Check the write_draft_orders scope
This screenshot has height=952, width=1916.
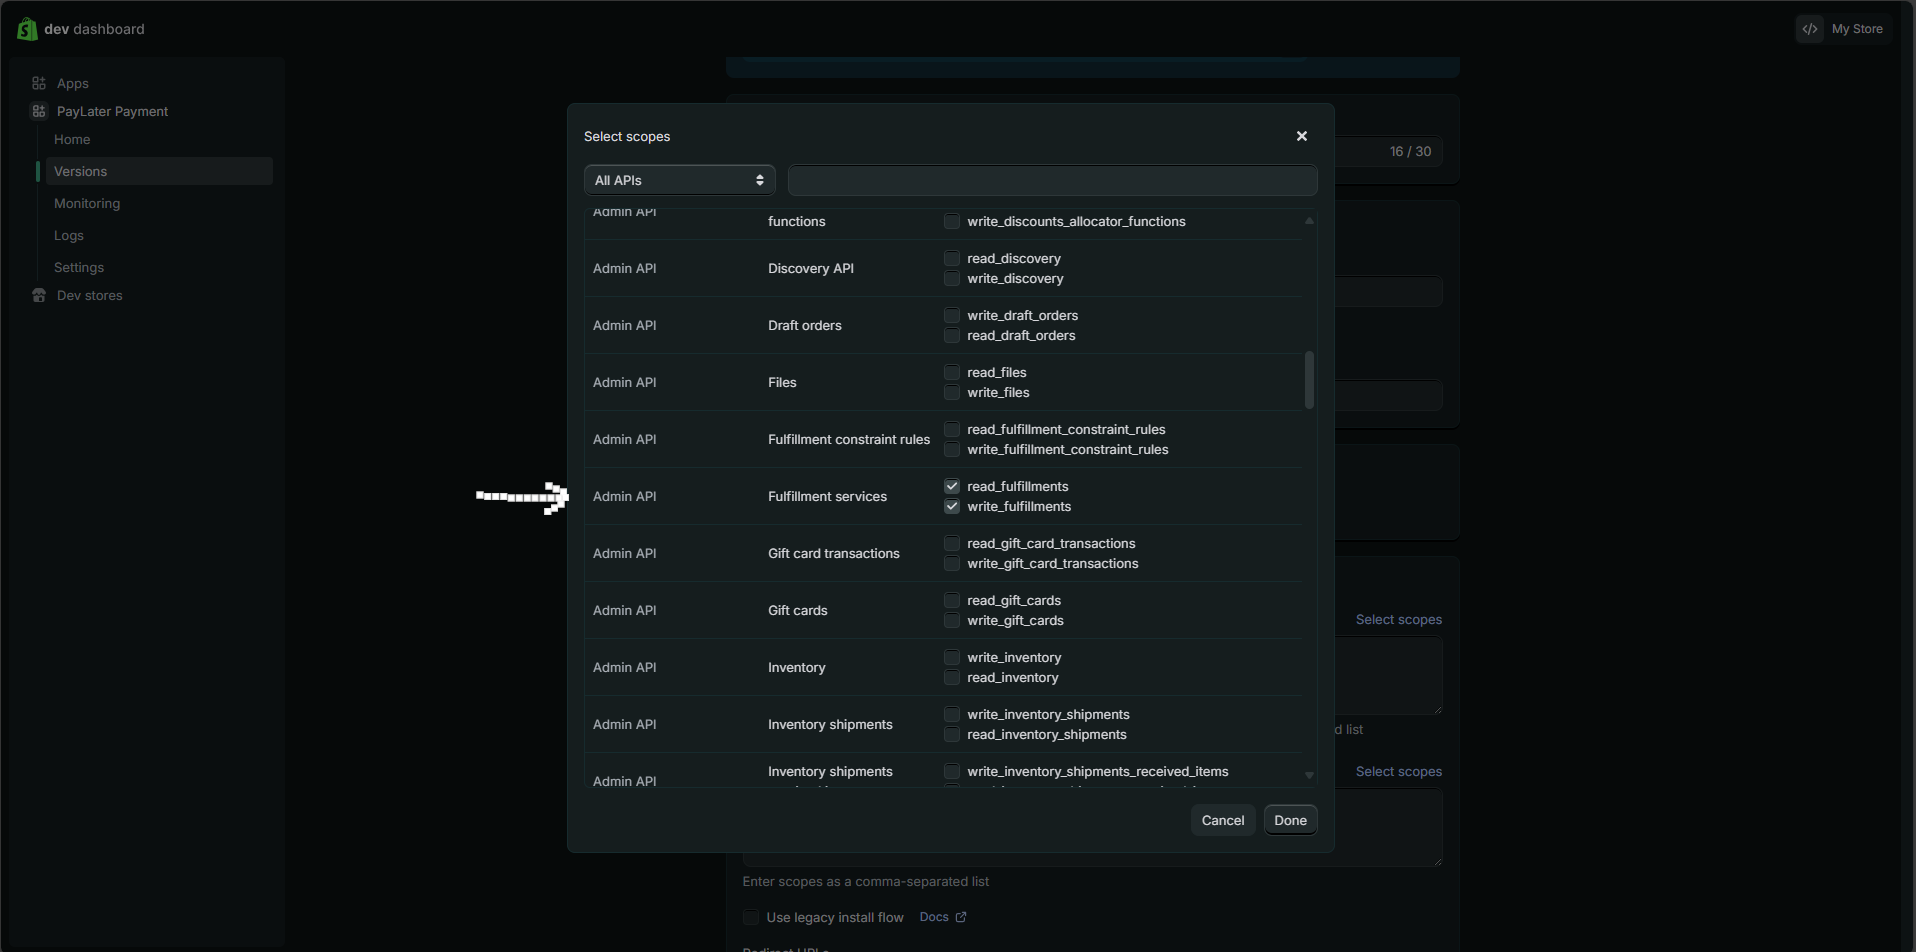[x=952, y=316]
